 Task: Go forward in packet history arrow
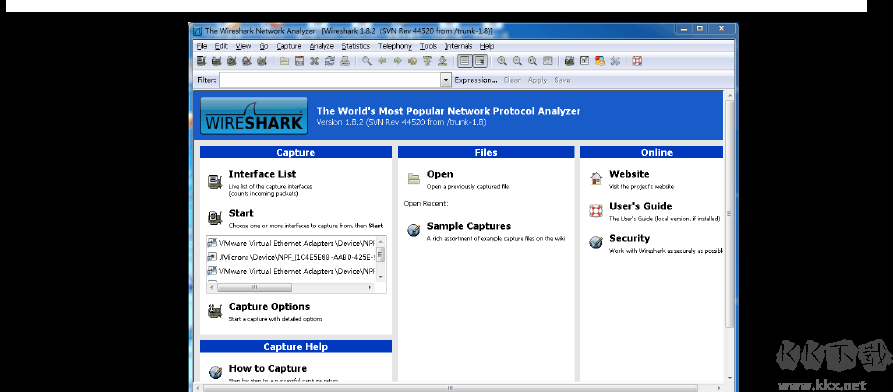click(x=398, y=61)
